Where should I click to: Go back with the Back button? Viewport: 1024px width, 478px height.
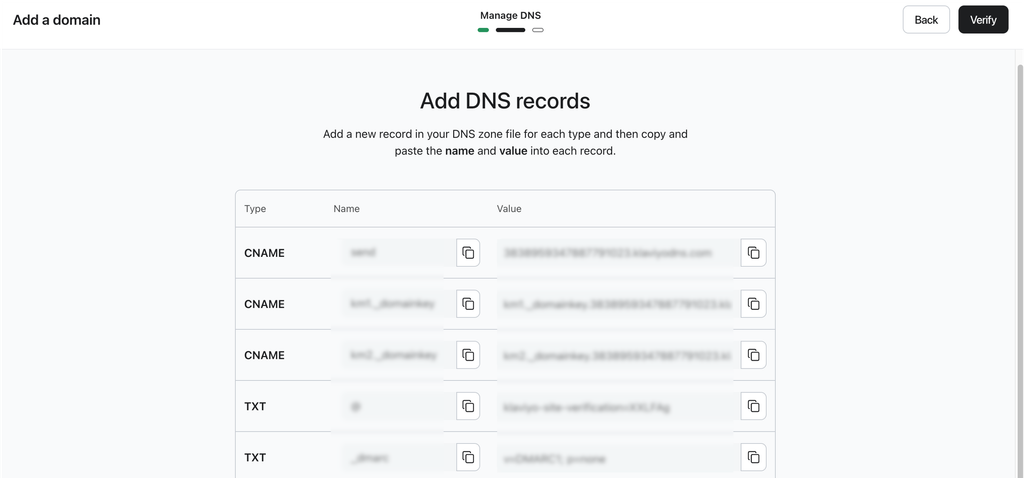click(x=926, y=20)
